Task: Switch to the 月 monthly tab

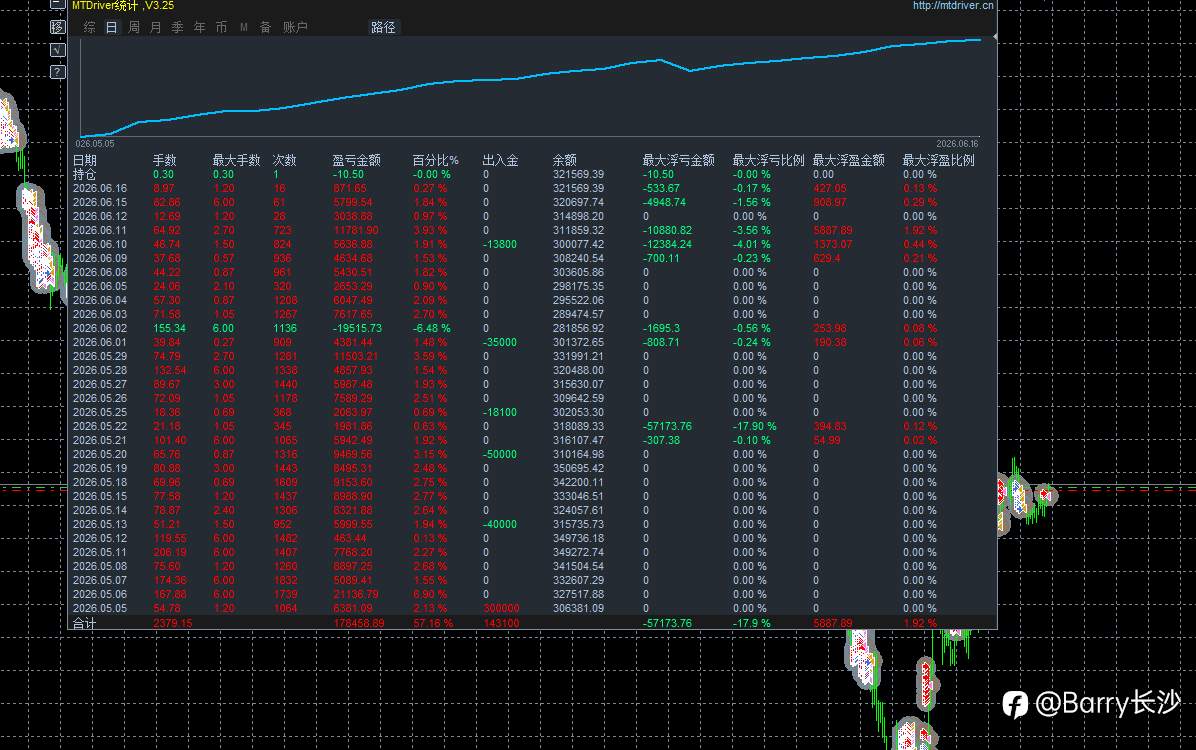Action: [156, 27]
